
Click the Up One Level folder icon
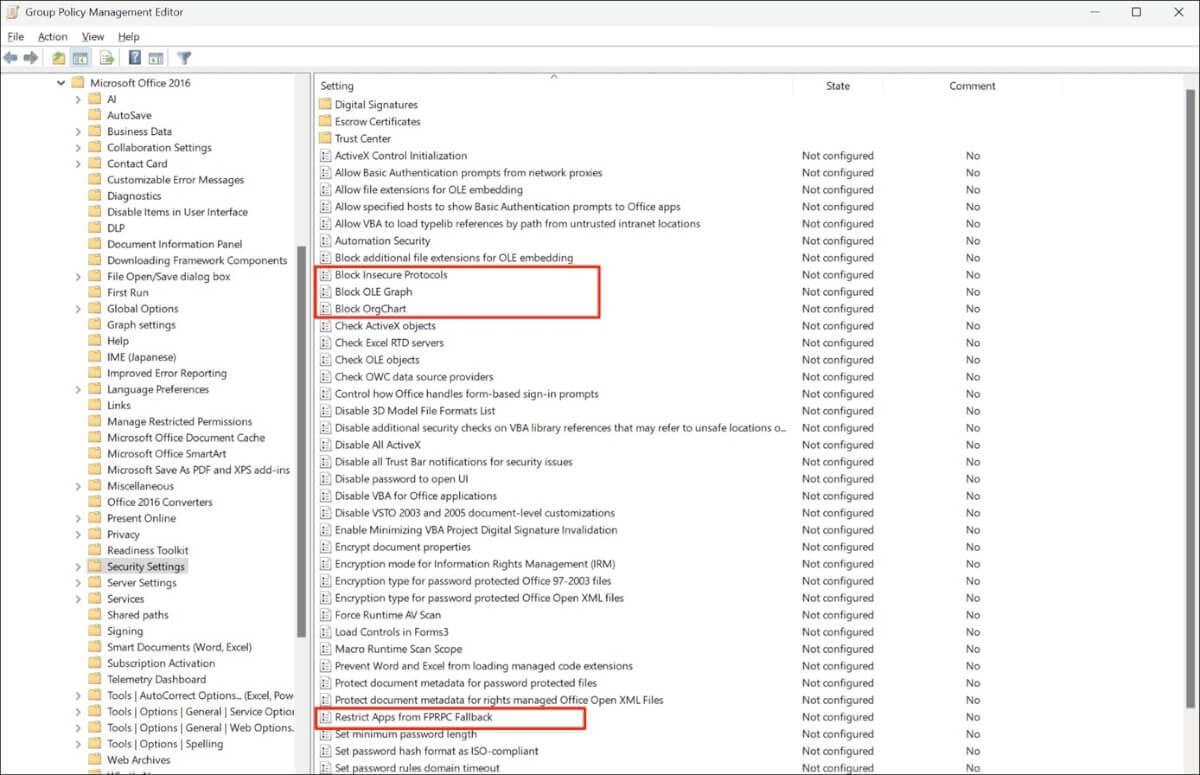pyautogui.click(x=59, y=58)
